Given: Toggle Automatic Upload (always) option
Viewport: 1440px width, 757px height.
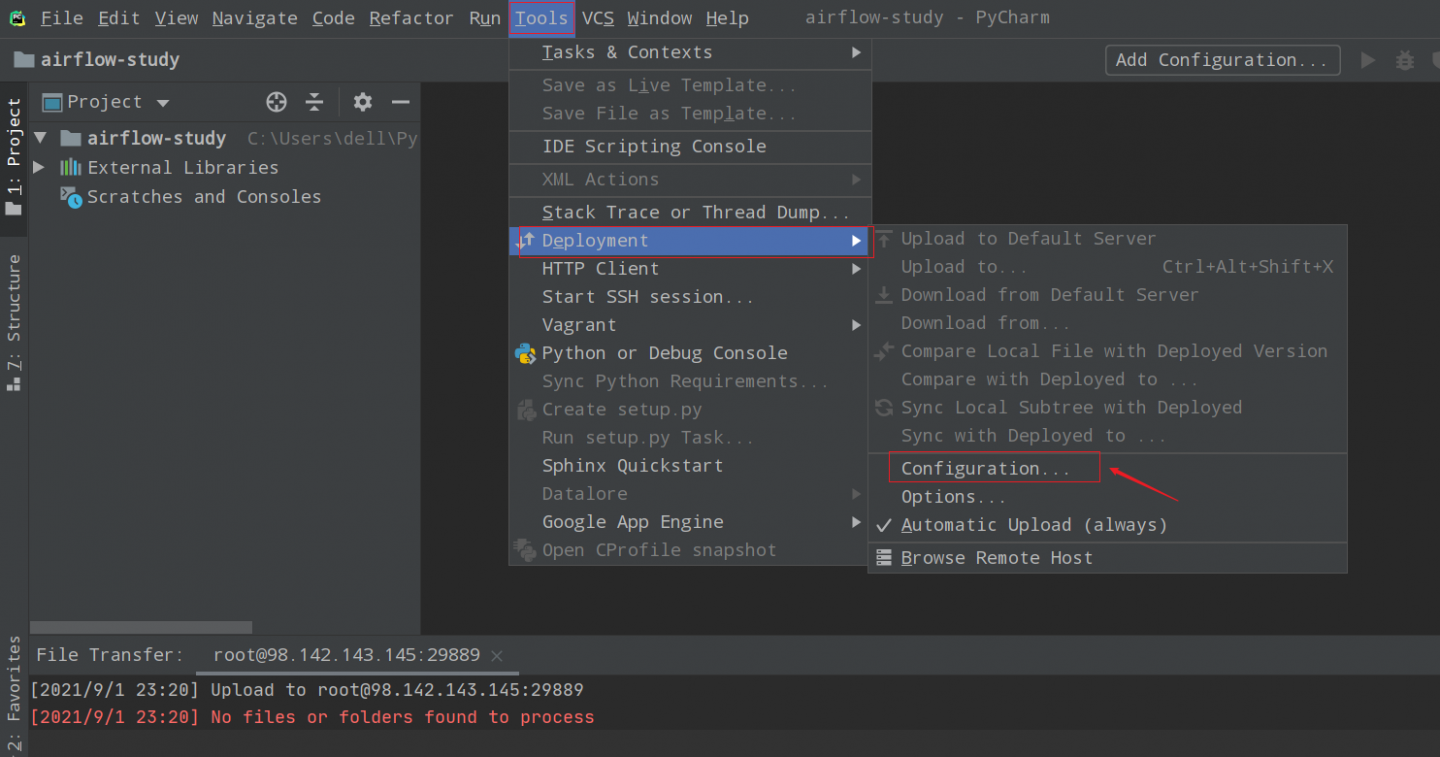Looking at the screenshot, I should point(1033,525).
